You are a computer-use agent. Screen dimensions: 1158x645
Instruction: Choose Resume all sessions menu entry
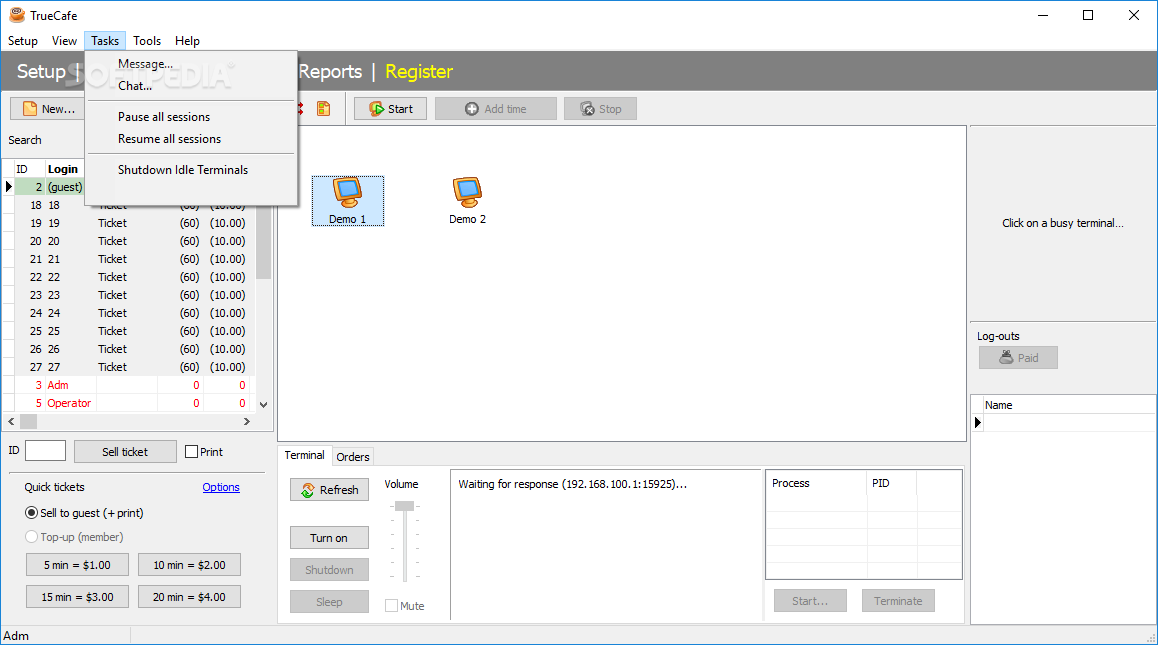click(x=191, y=139)
